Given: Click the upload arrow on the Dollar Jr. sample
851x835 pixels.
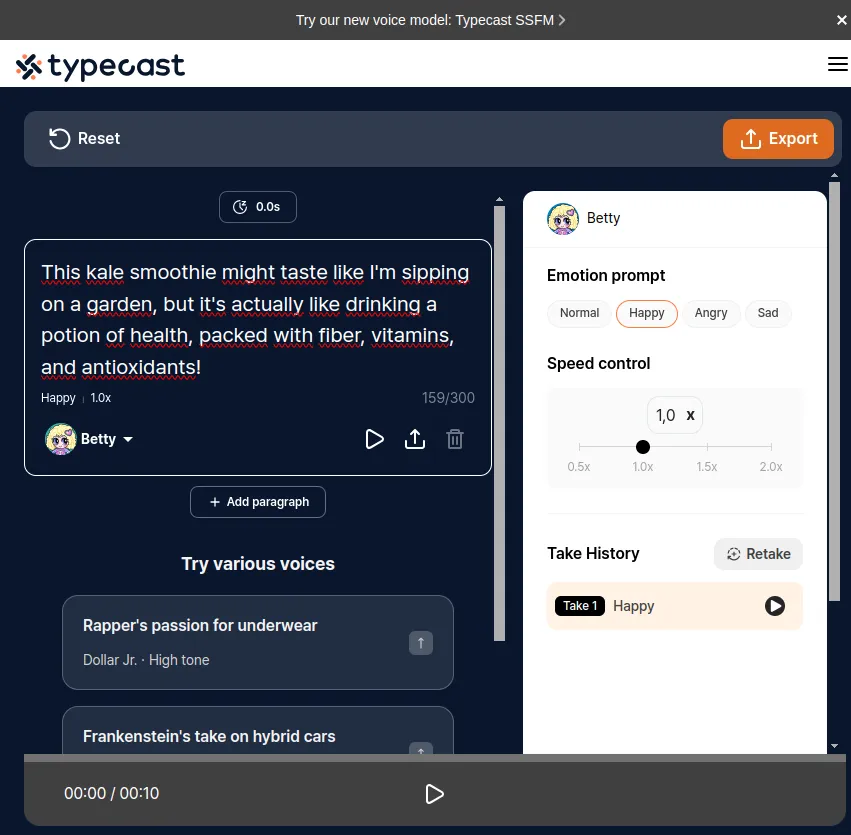Looking at the screenshot, I should (x=421, y=643).
